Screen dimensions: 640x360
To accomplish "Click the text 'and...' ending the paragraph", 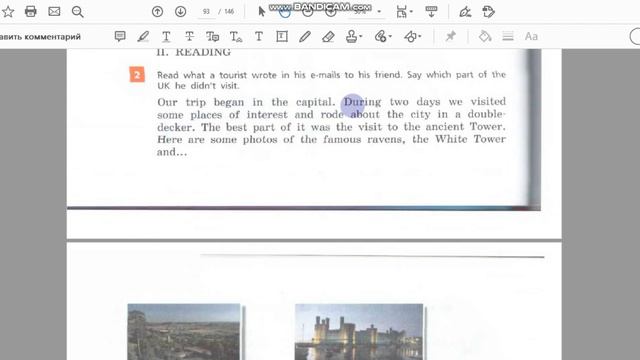I will tap(172, 152).
